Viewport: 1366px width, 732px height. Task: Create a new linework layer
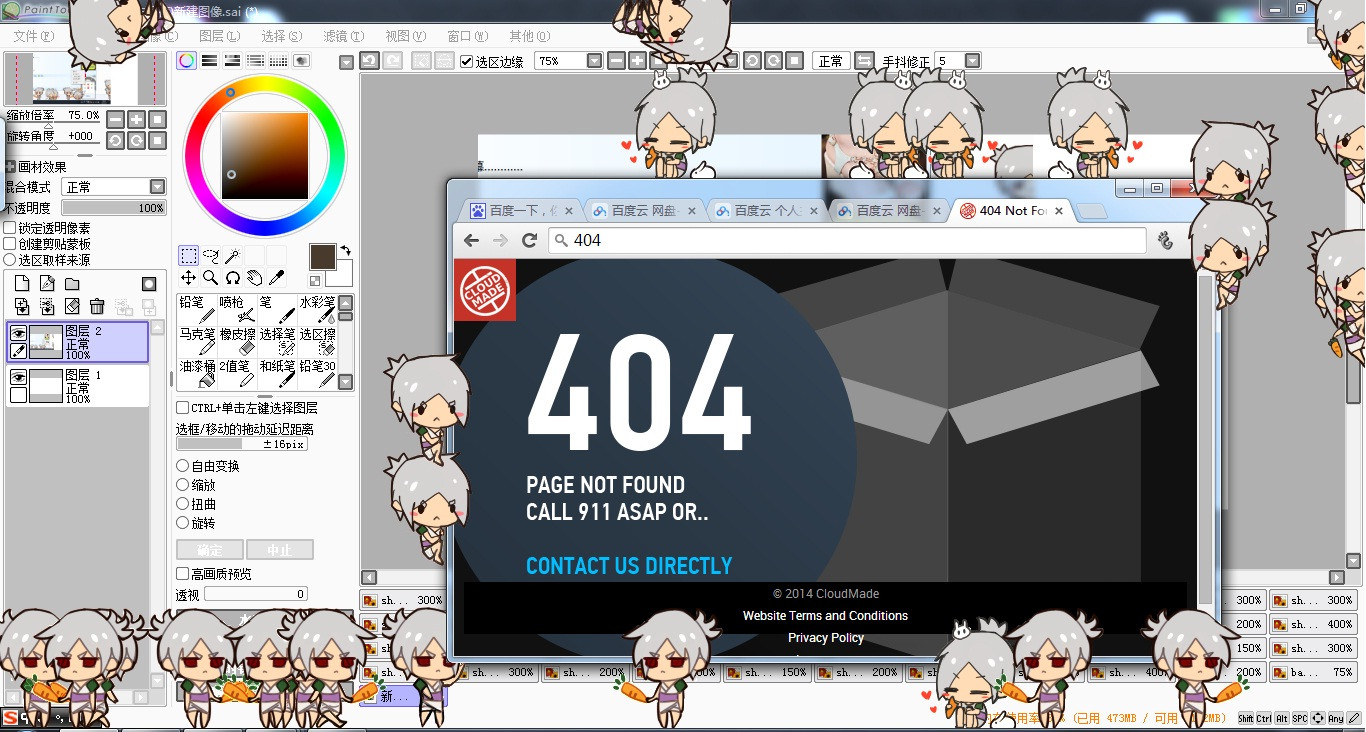[x=47, y=284]
